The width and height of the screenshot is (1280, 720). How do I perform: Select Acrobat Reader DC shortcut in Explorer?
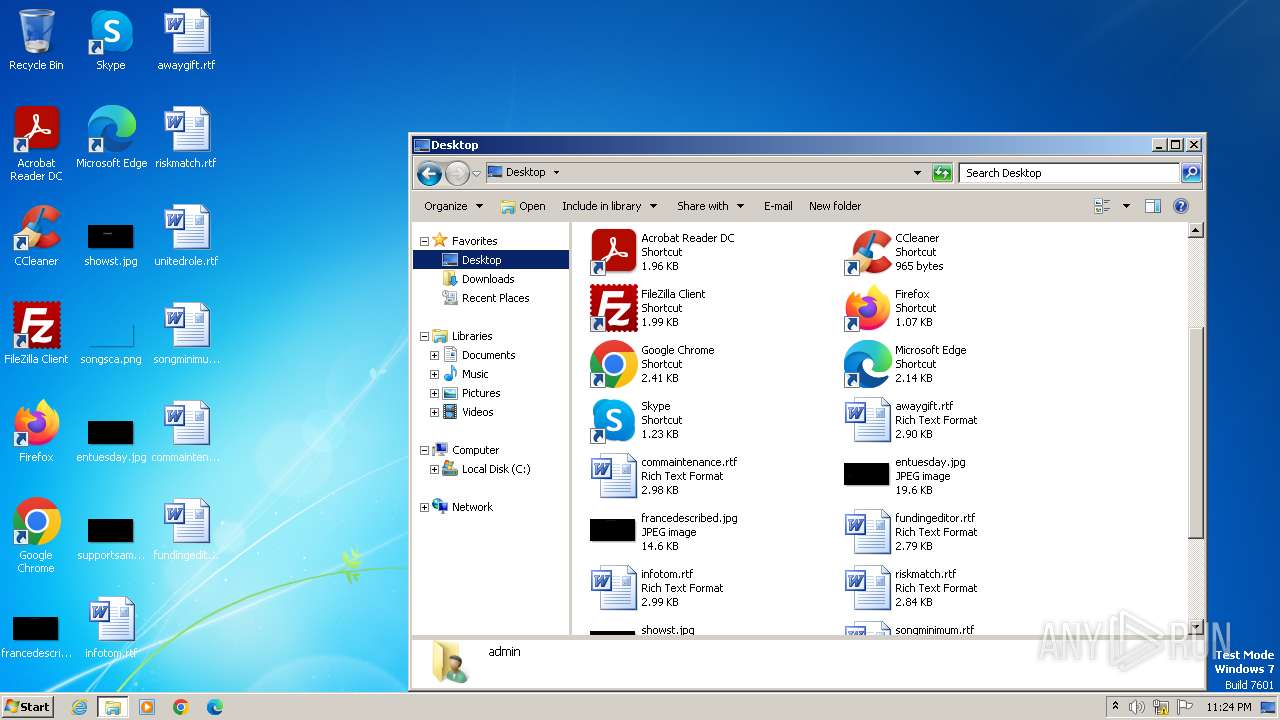[x=663, y=252]
